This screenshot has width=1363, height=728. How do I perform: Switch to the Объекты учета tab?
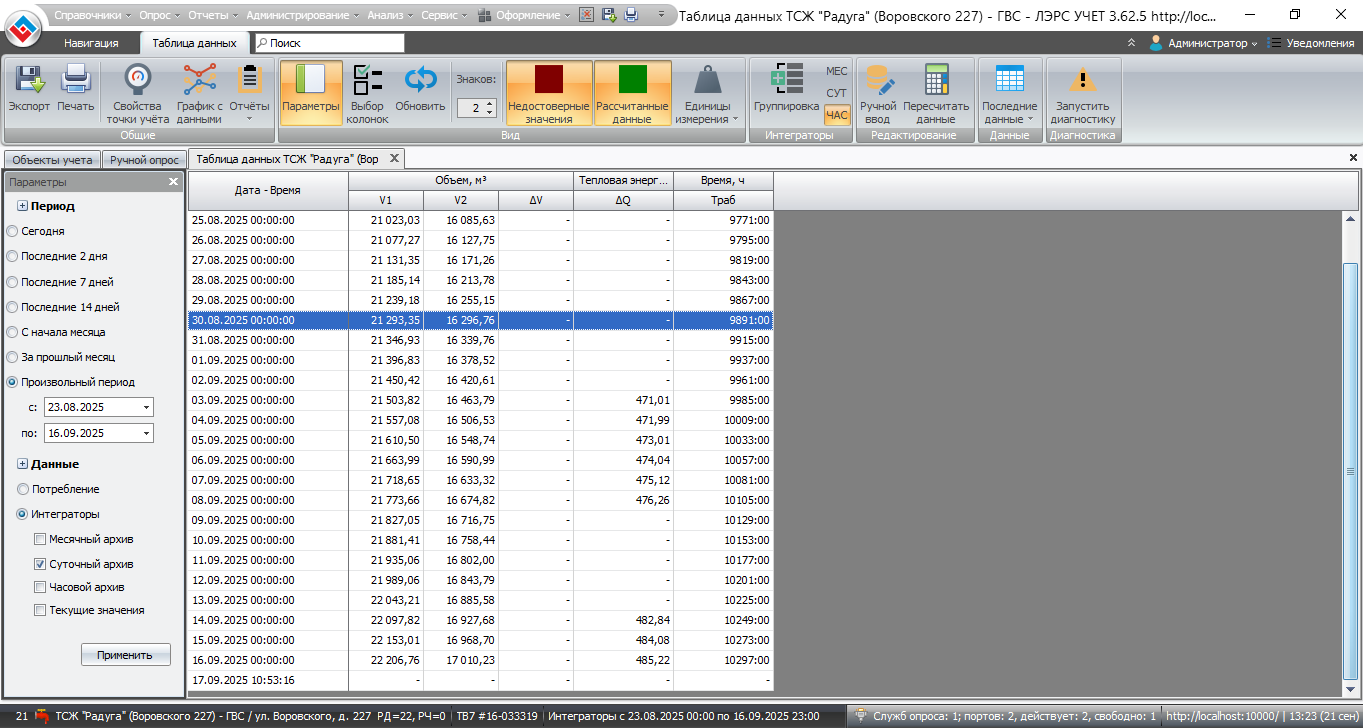pyautogui.click(x=52, y=160)
